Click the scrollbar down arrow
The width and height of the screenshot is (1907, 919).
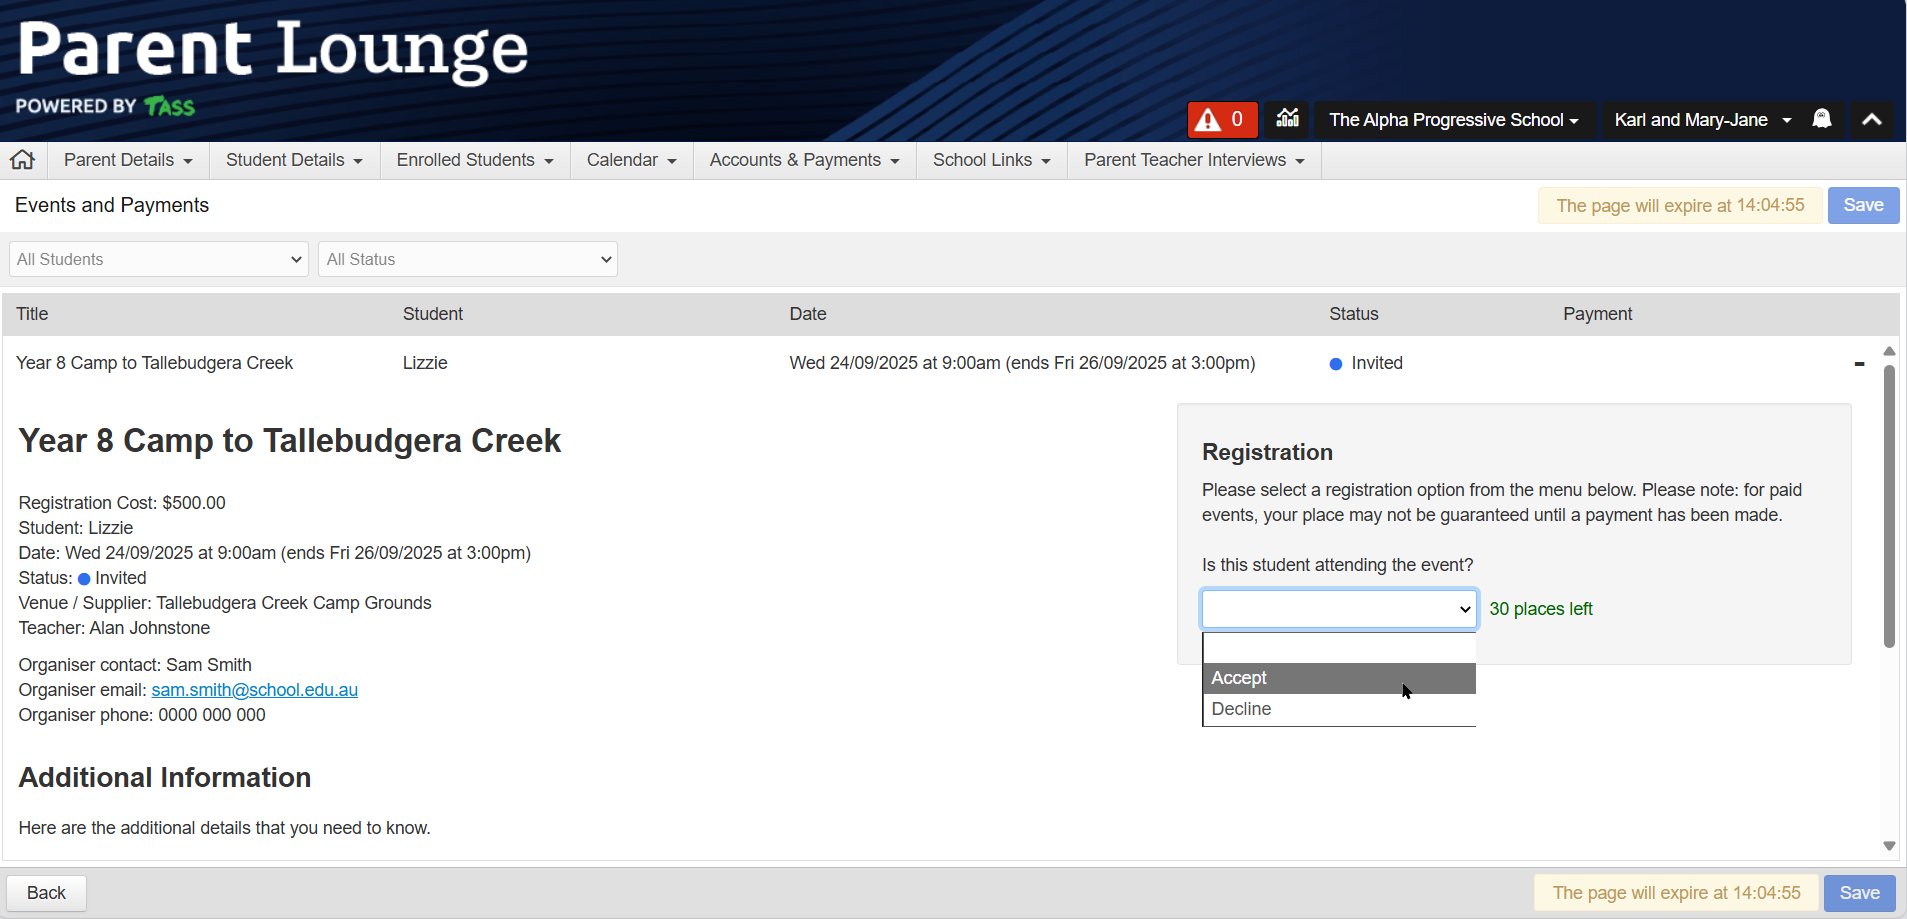1889,846
